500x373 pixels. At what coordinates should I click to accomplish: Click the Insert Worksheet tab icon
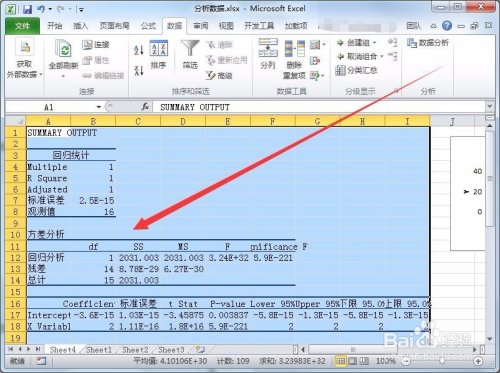(200, 350)
